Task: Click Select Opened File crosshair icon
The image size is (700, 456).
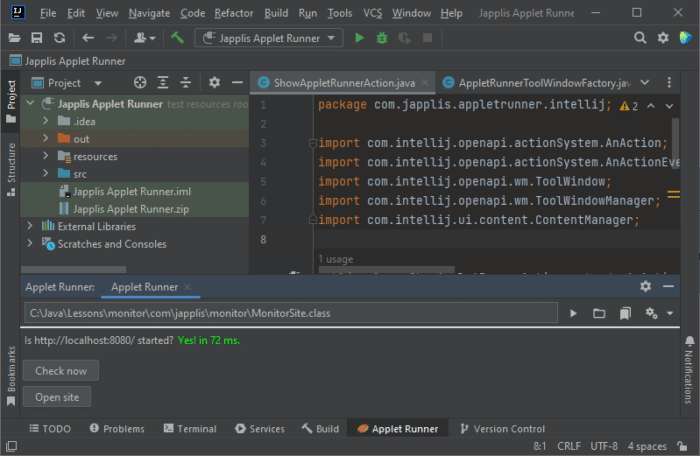Action: [x=140, y=83]
